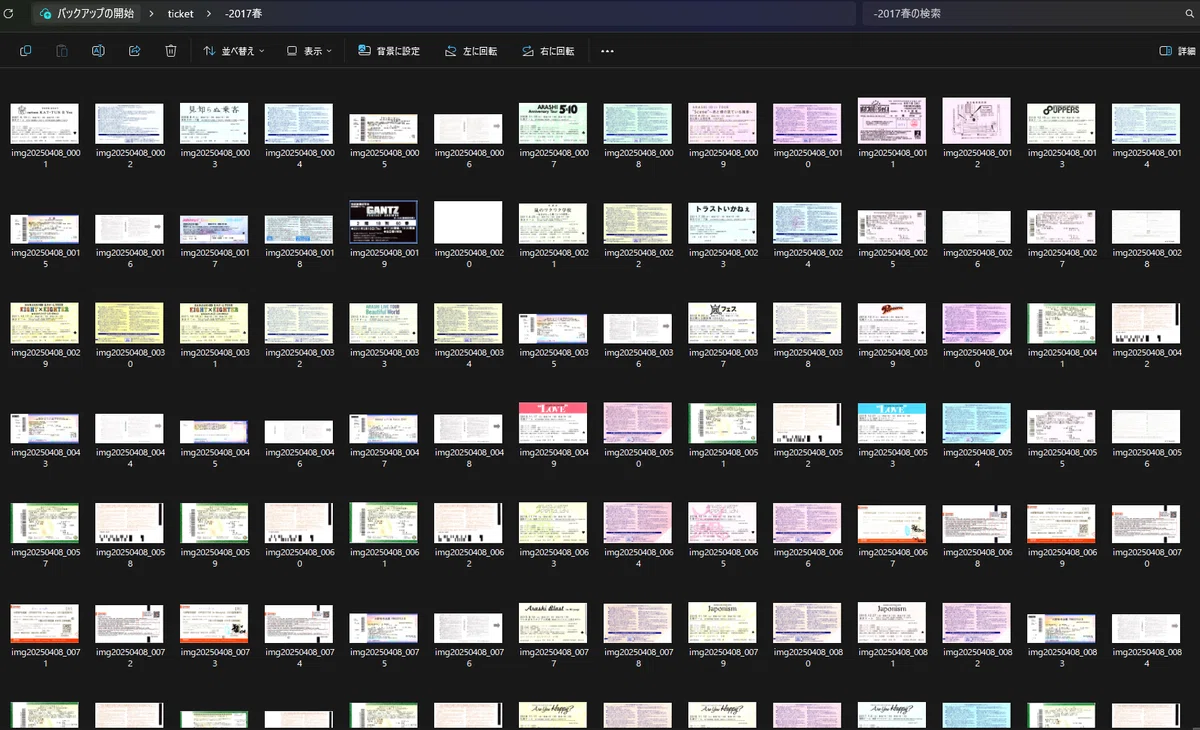
Task: Select thumbnail img20250408_0003
Action: tap(214, 122)
